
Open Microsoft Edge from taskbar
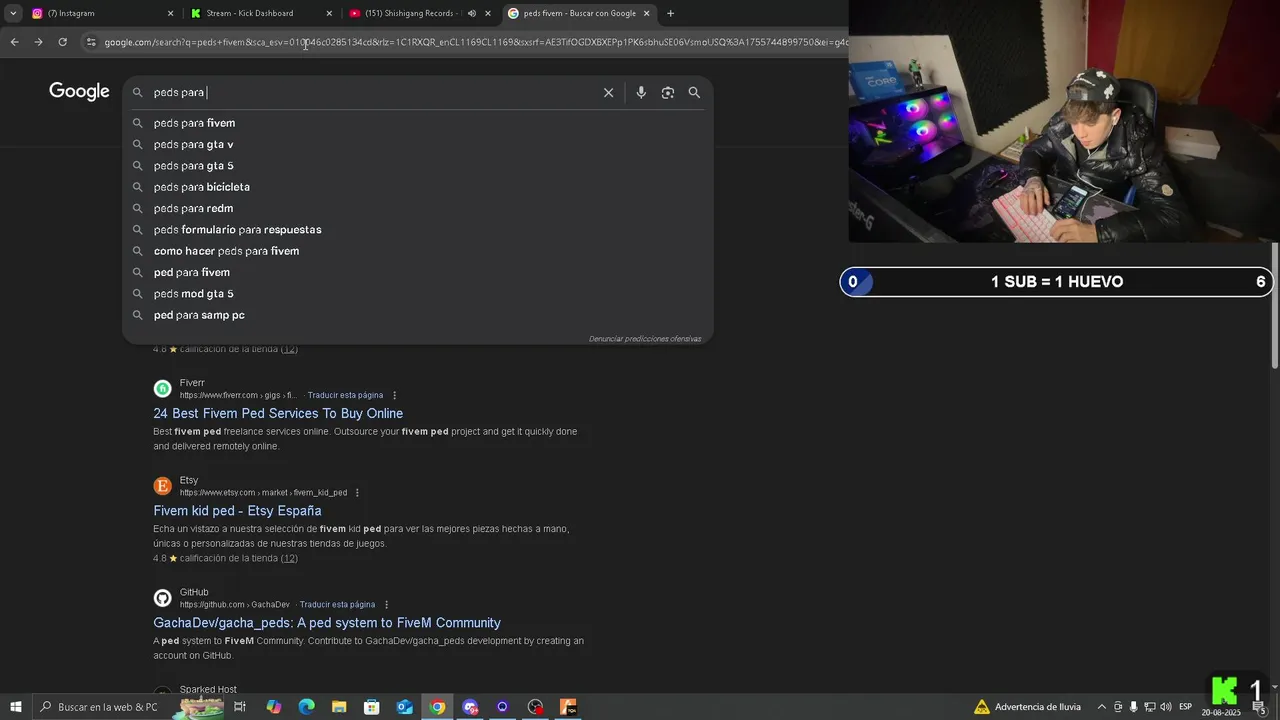[307, 707]
